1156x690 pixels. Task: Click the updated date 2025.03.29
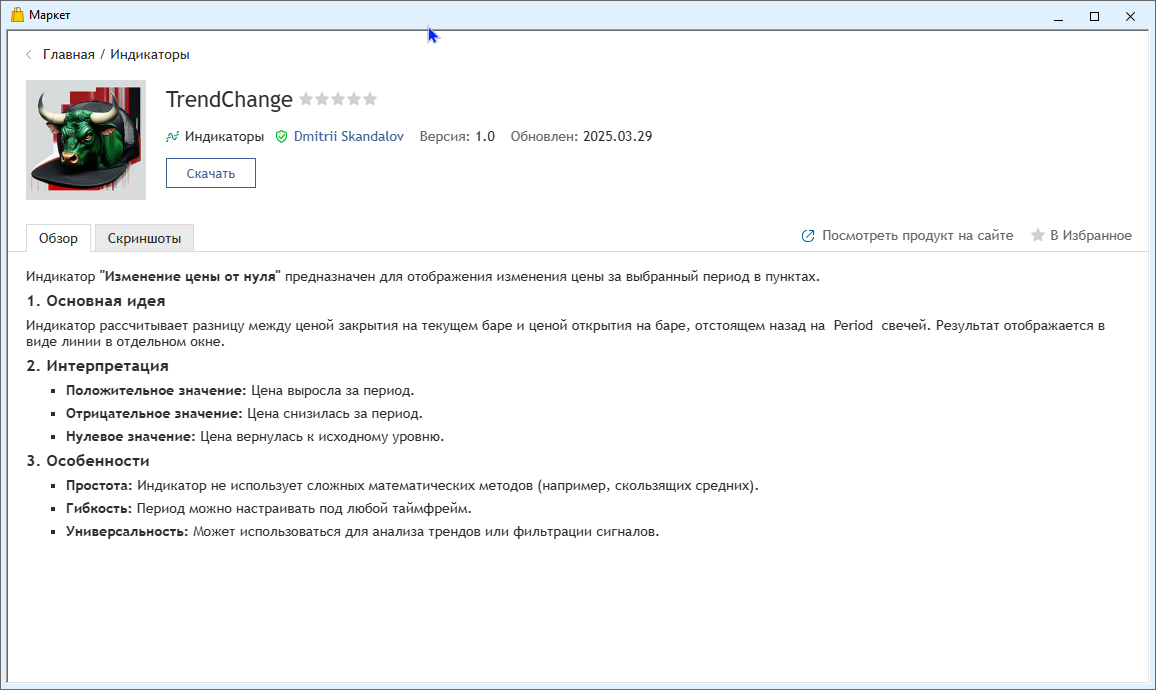[x=618, y=136]
